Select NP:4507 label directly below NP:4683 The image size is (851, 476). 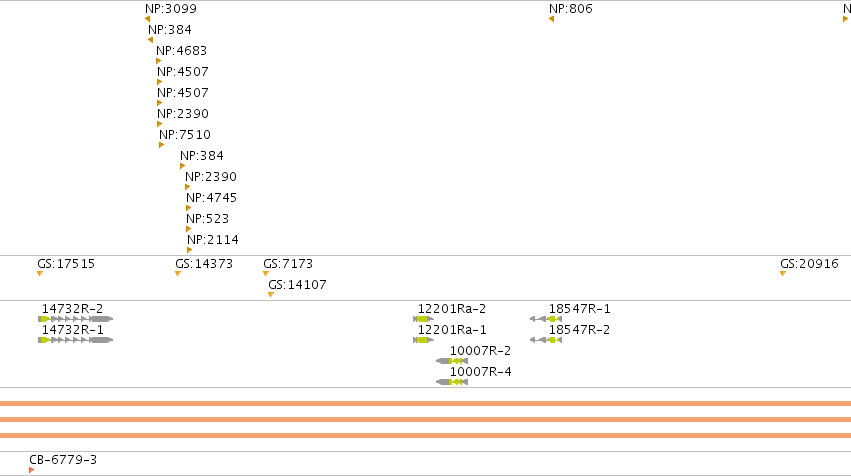point(183,72)
